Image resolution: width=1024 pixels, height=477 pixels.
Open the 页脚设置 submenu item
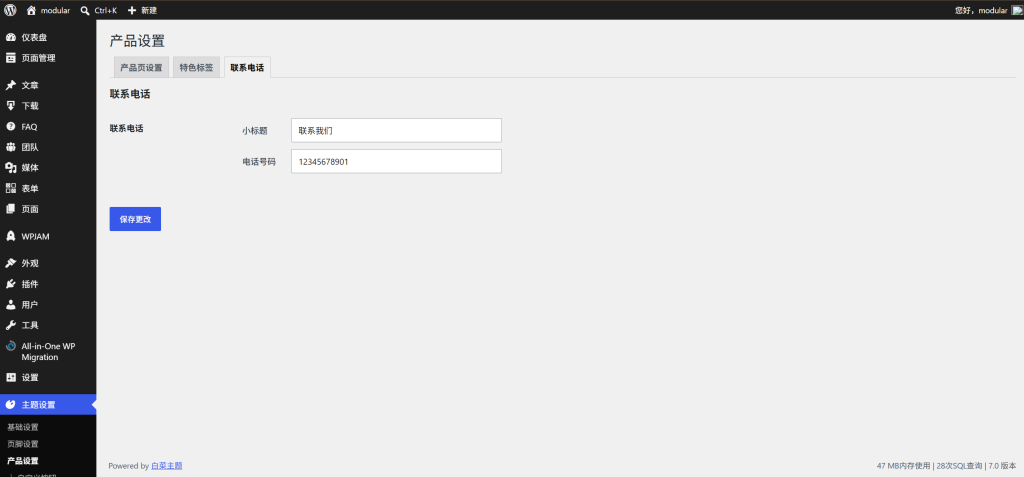(x=23, y=444)
